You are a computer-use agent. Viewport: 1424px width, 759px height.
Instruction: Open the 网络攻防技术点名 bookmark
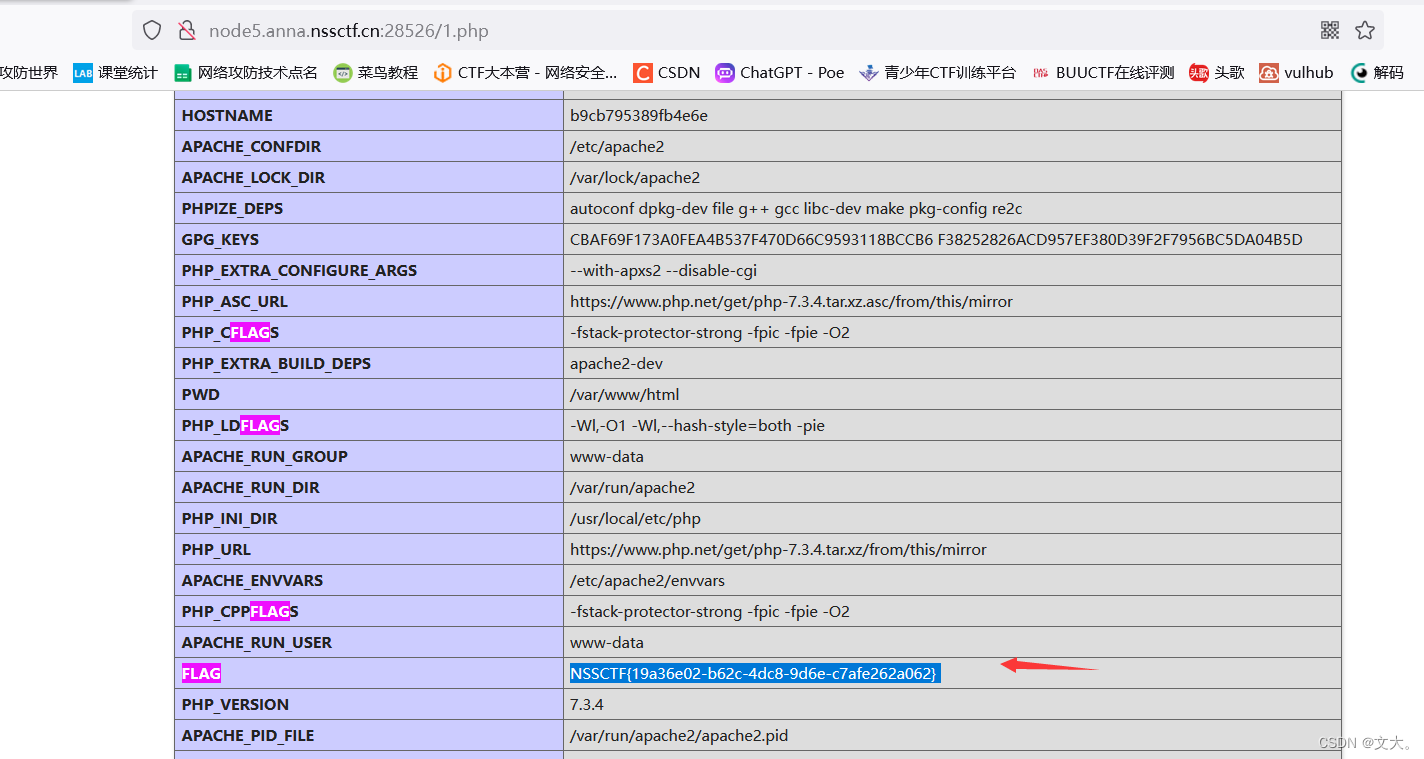pos(245,72)
